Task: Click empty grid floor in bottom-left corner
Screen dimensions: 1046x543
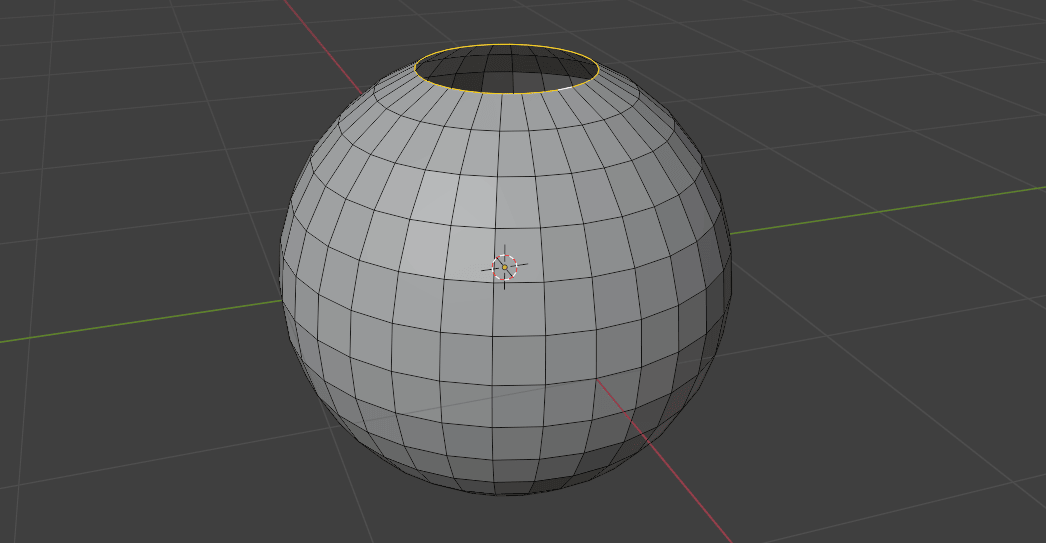Action: coord(80,480)
